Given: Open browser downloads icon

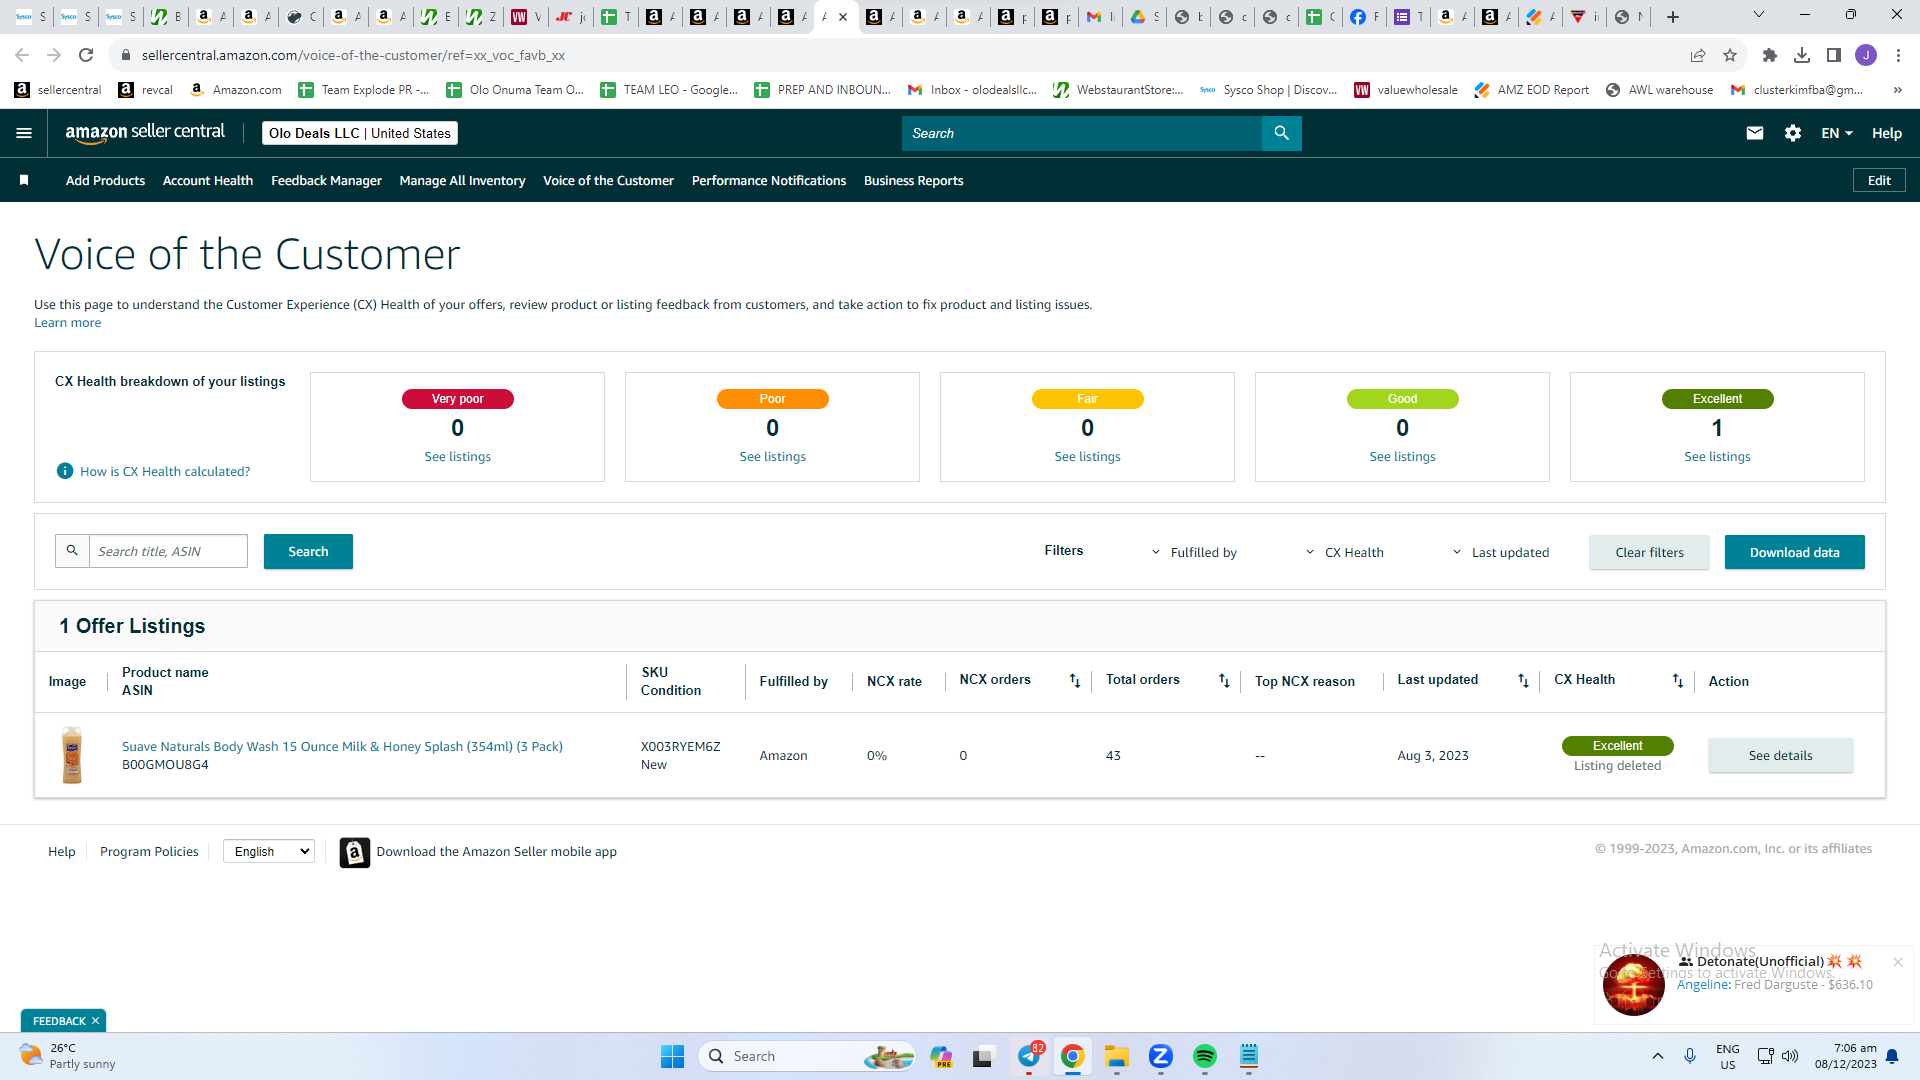Looking at the screenshot, I should [1802, 55].
